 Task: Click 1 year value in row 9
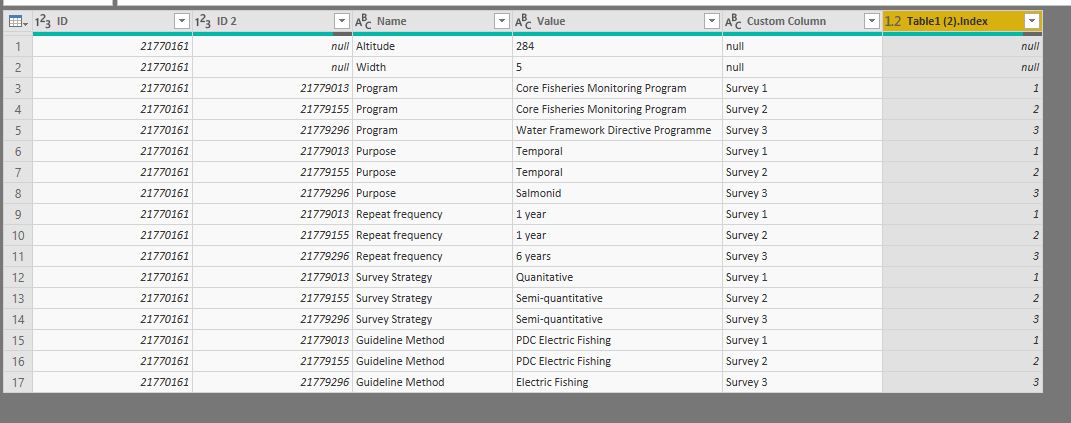617,215
